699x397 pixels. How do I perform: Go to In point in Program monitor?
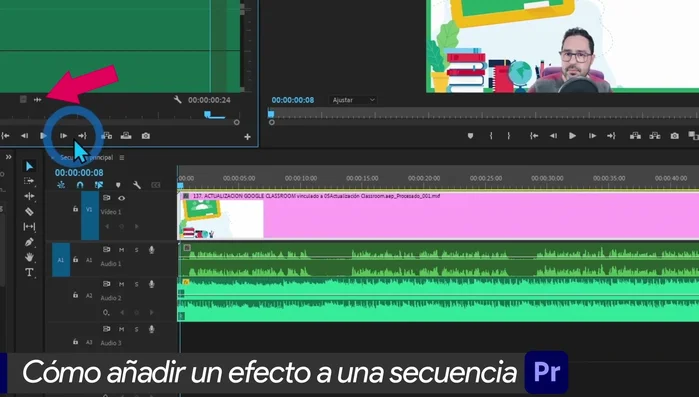click(x=534, y=136)
